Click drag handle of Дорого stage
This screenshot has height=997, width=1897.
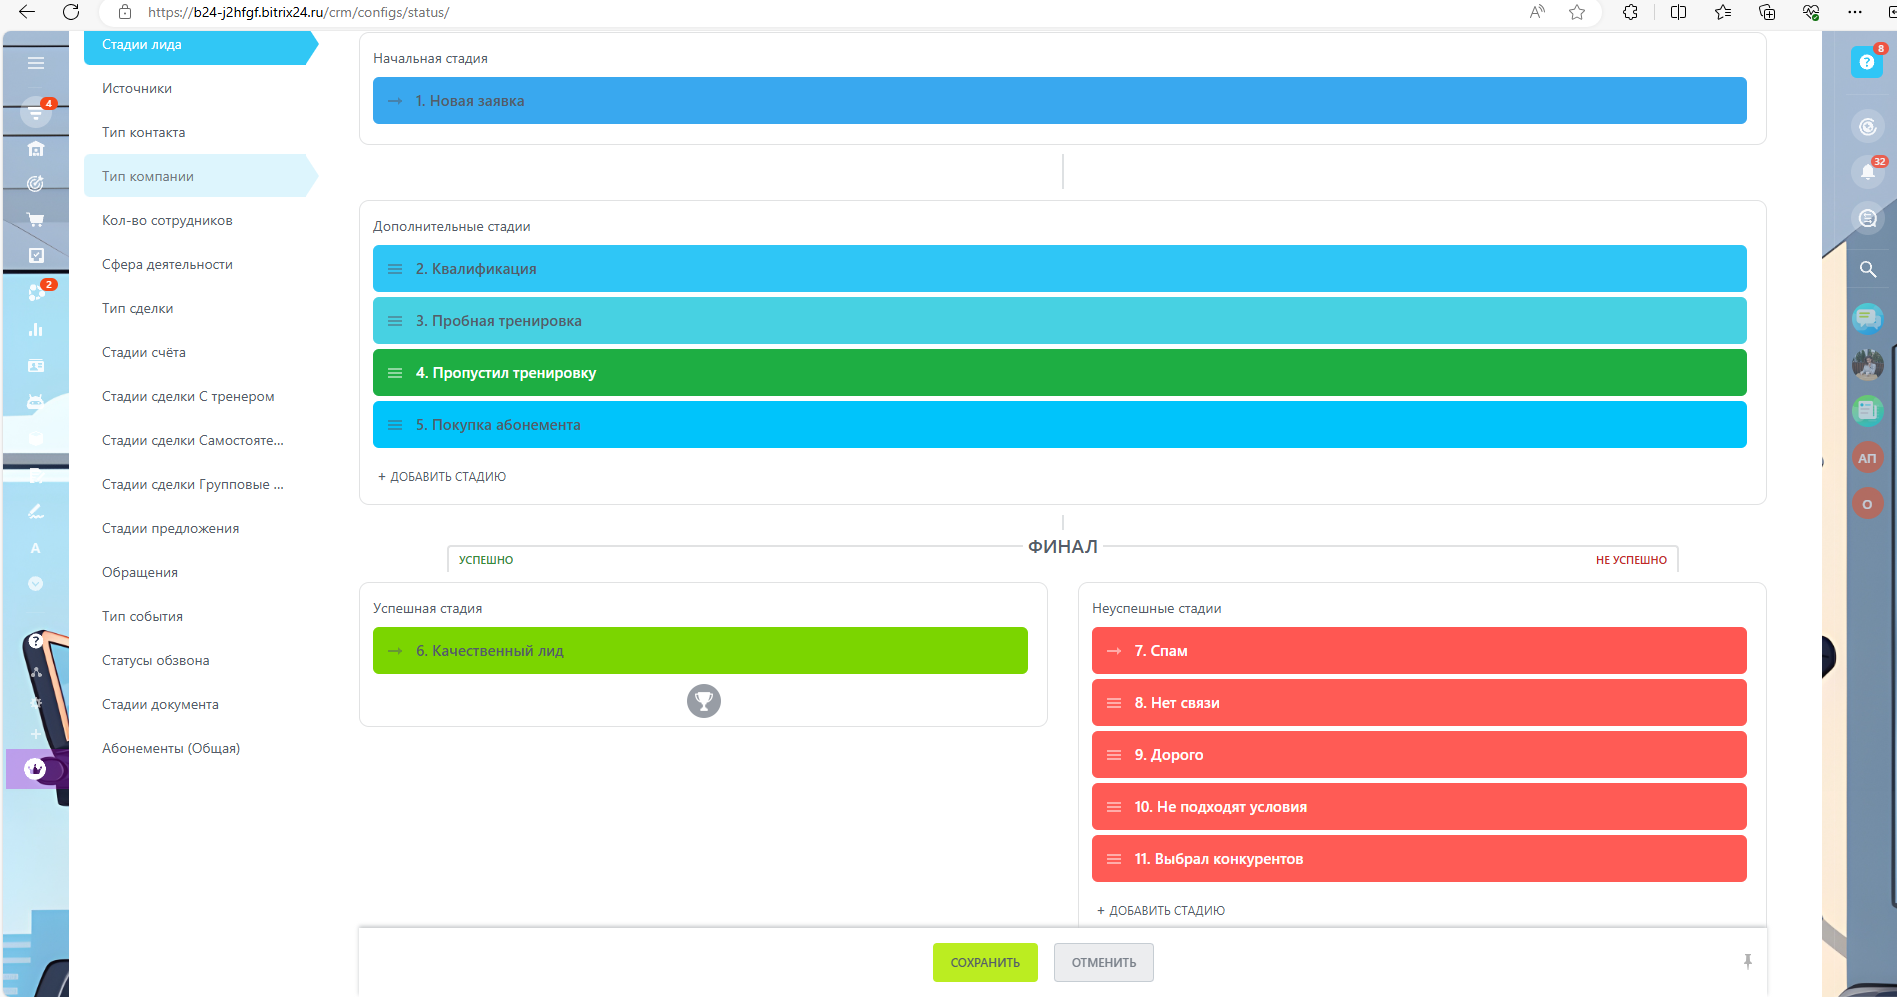1114,755
